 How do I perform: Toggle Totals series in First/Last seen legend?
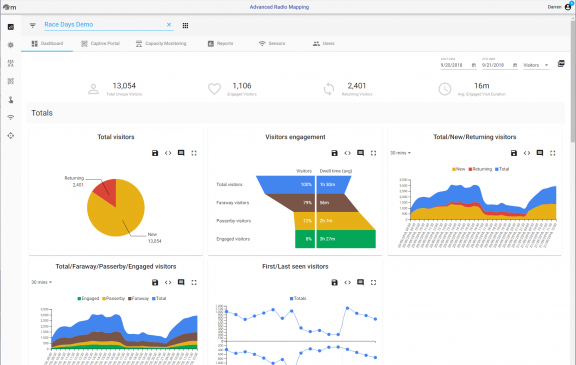298,299
